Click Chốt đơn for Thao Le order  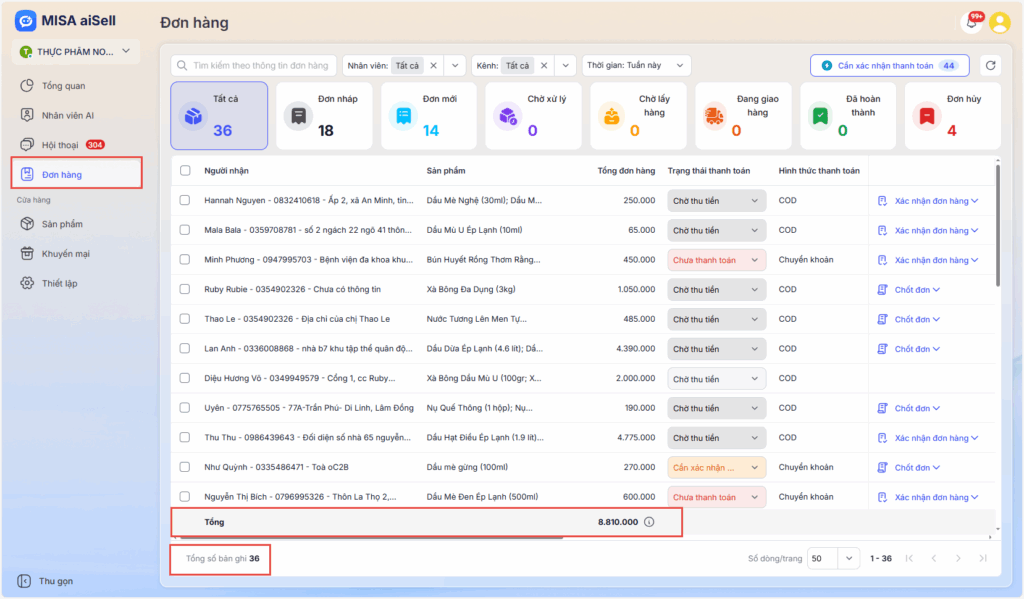[910, 320]
